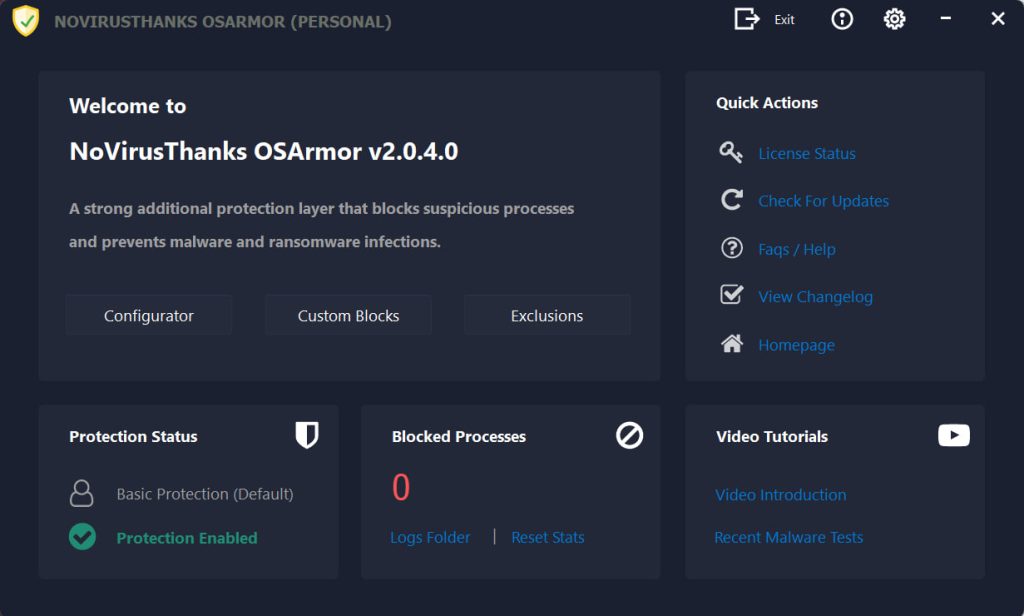The width and height of the screenshot is (1024, 616).
Task: Click the YouTube play icon in Video Tutorials
Action: [953, 435]
